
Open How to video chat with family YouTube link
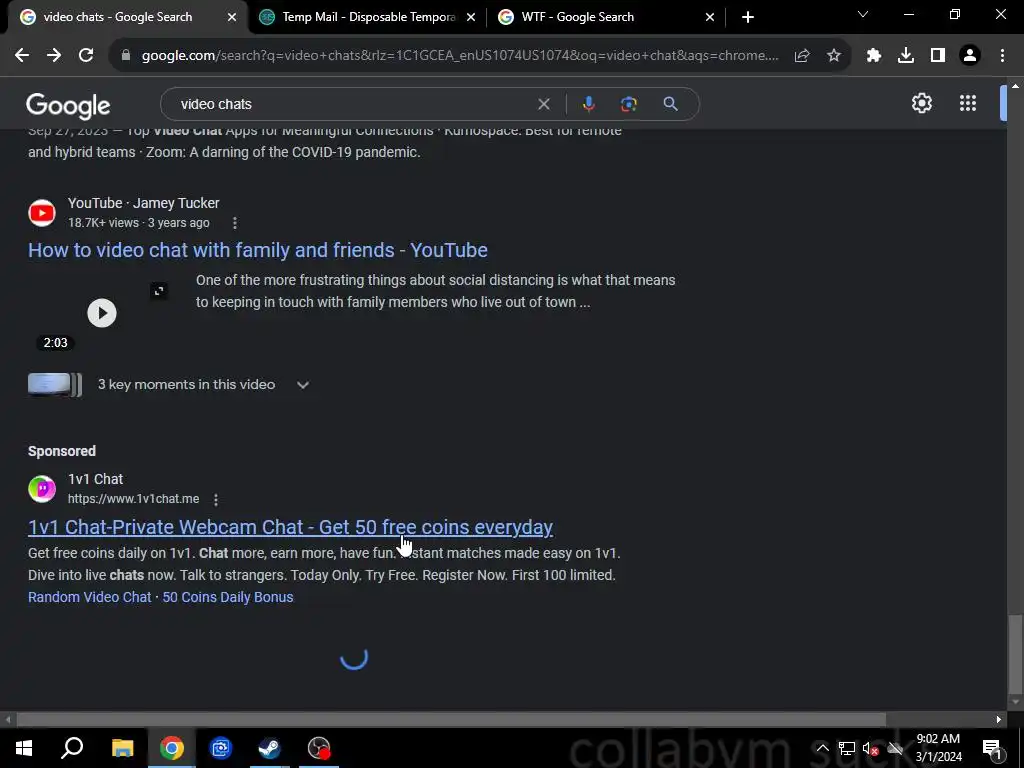258,250
